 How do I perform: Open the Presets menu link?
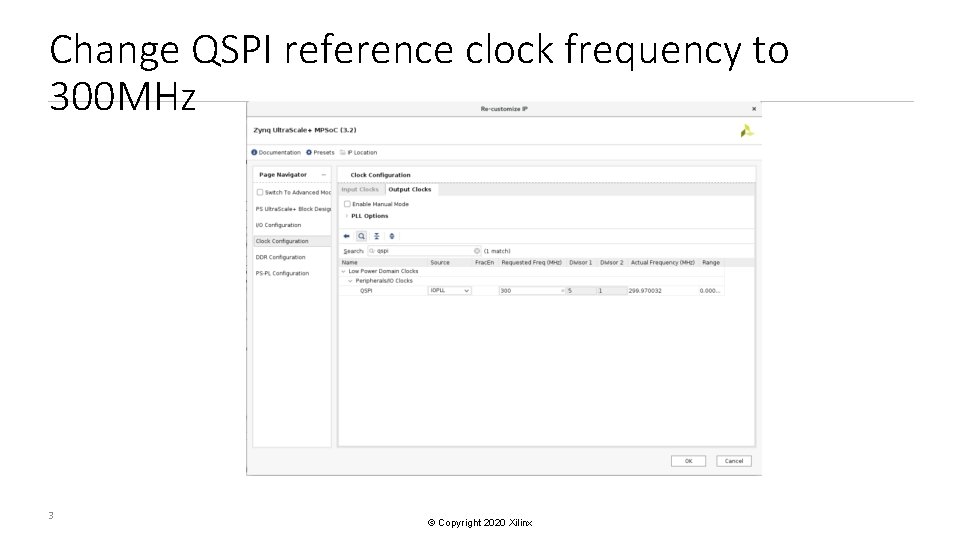[x=324, y=152]
